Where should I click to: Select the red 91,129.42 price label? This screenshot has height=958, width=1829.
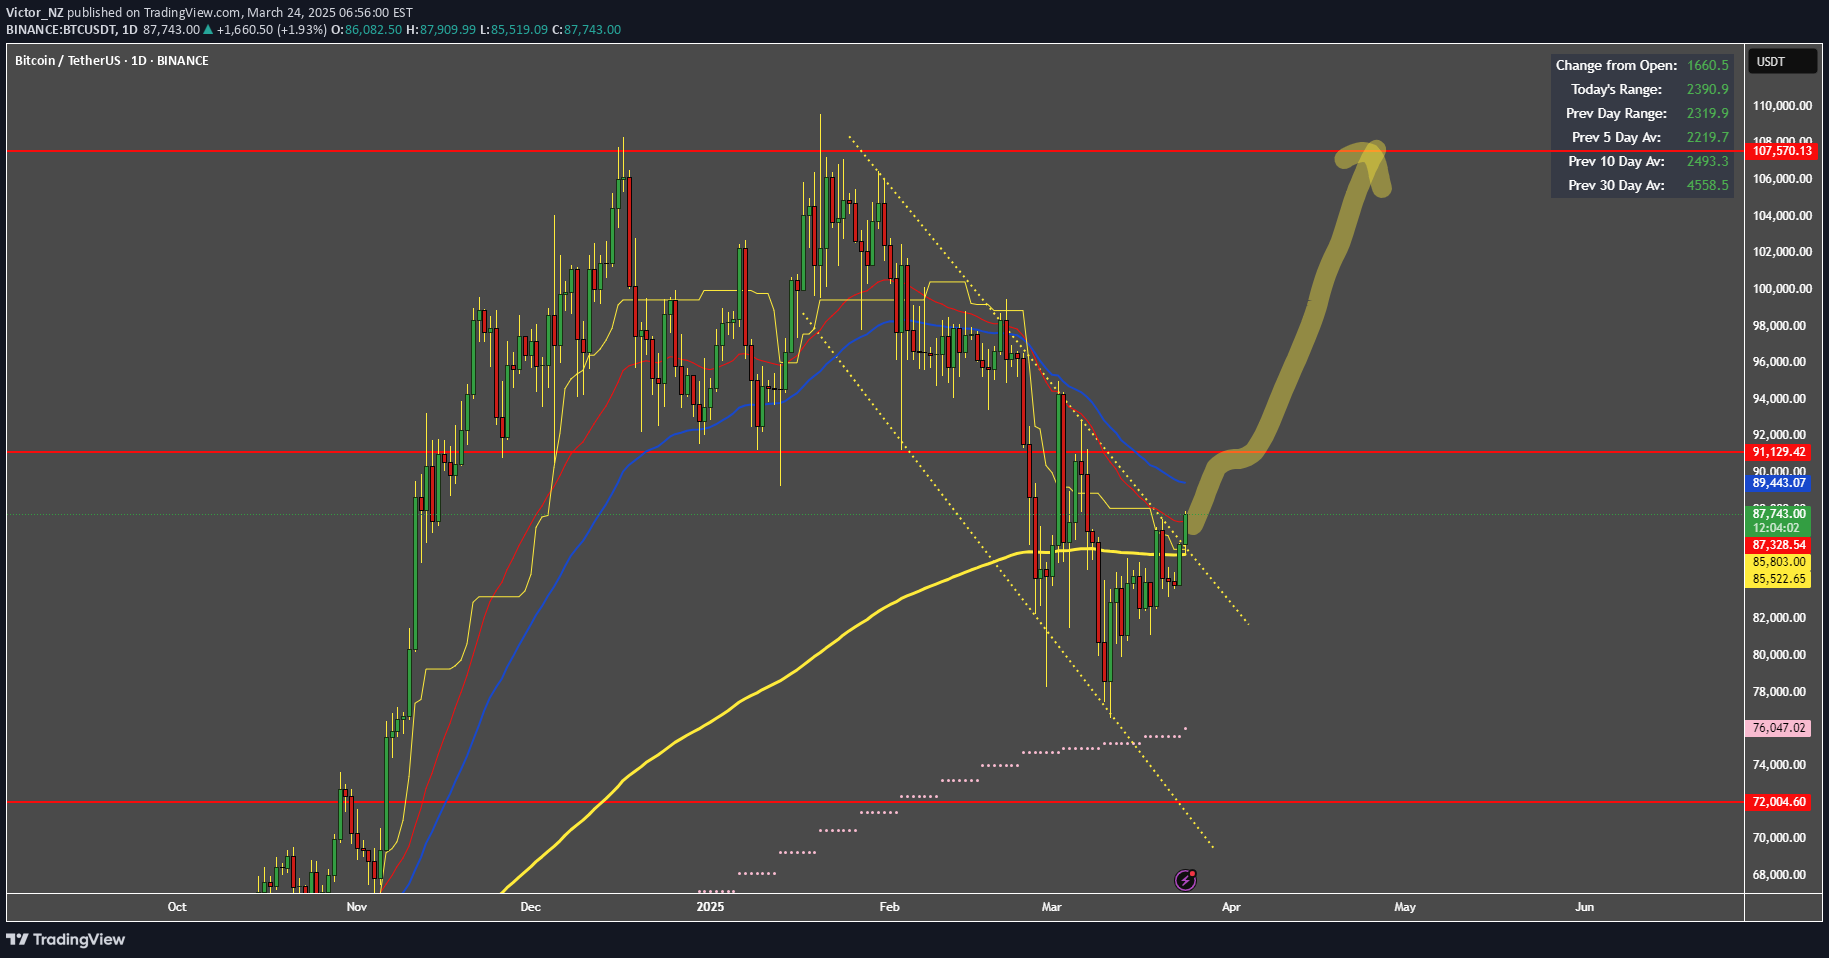point(1779,452)
